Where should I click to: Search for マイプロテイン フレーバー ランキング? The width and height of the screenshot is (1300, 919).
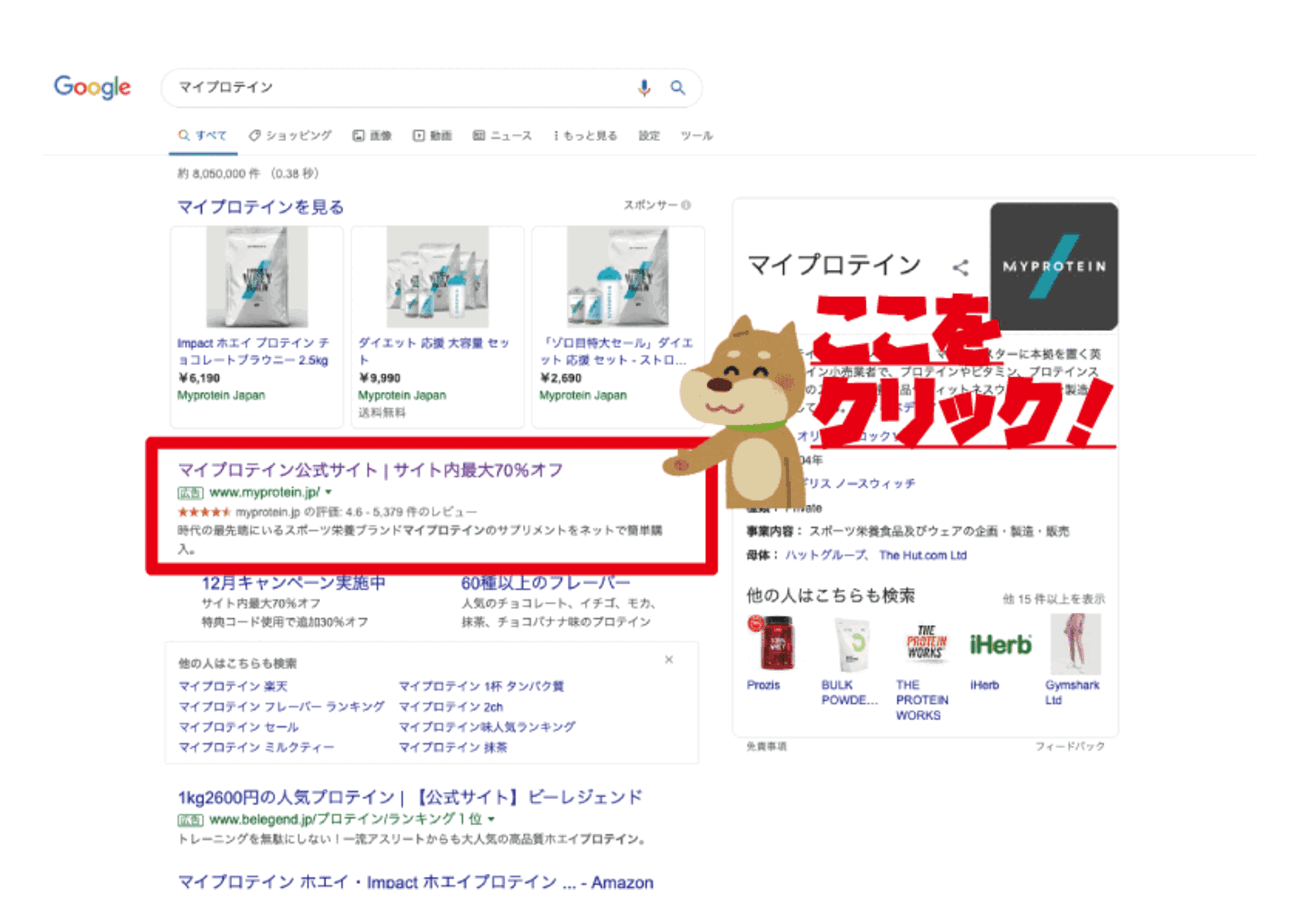tap(281, 707)
